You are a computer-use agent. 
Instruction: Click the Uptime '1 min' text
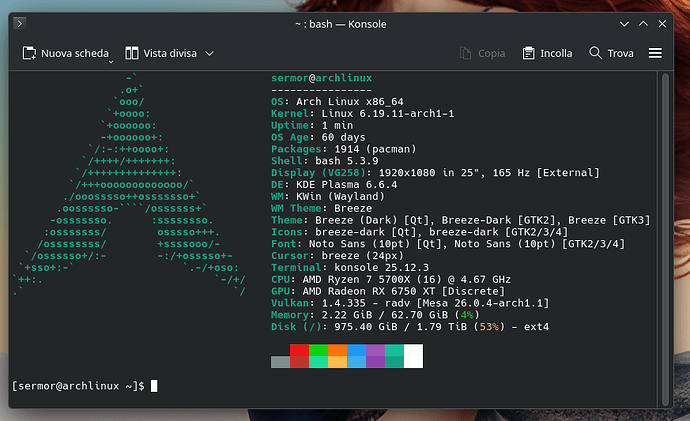(x=337, y=125)
